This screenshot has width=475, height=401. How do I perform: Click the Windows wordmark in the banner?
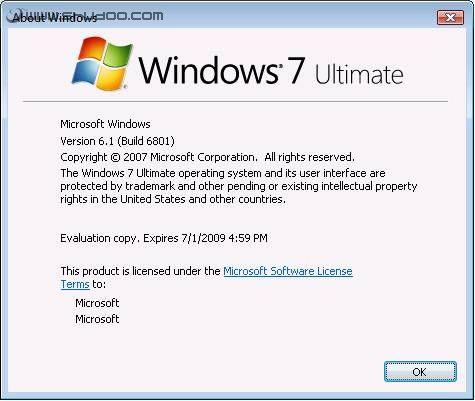[208, 70]
